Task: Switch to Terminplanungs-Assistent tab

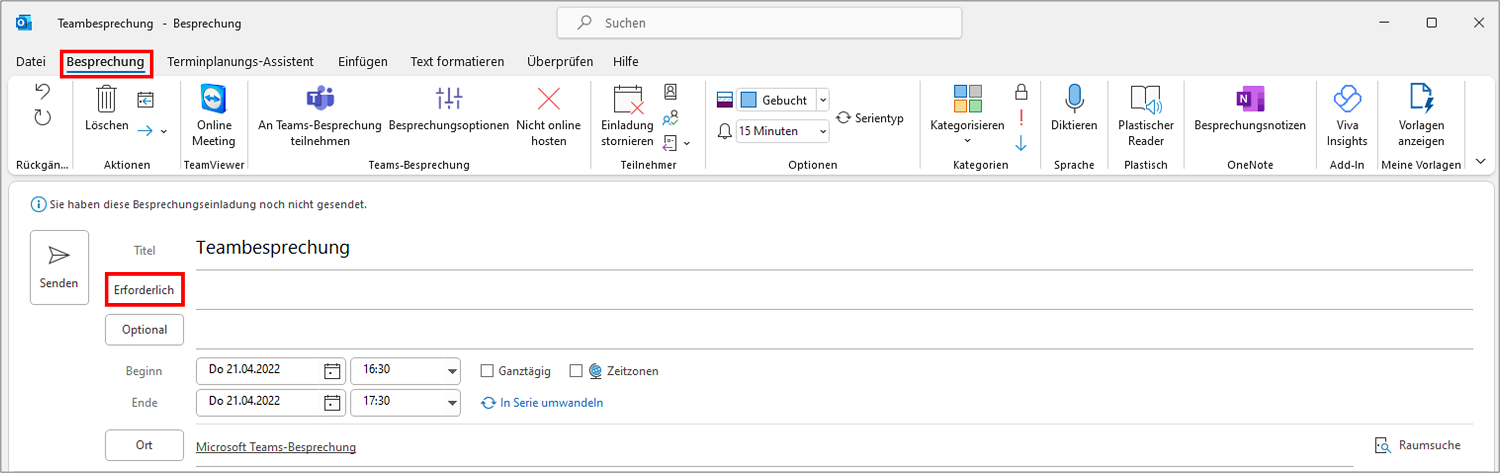Action: (241, 62)
